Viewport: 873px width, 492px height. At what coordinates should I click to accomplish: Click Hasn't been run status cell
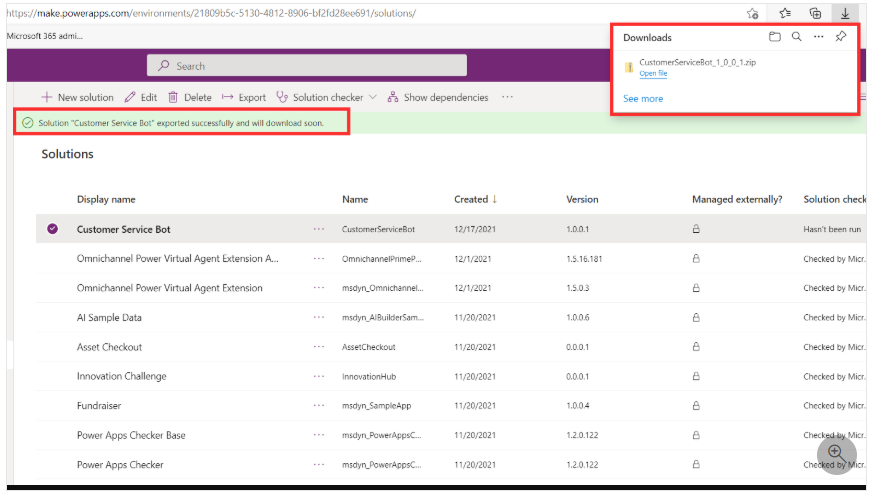click(832, 229)
